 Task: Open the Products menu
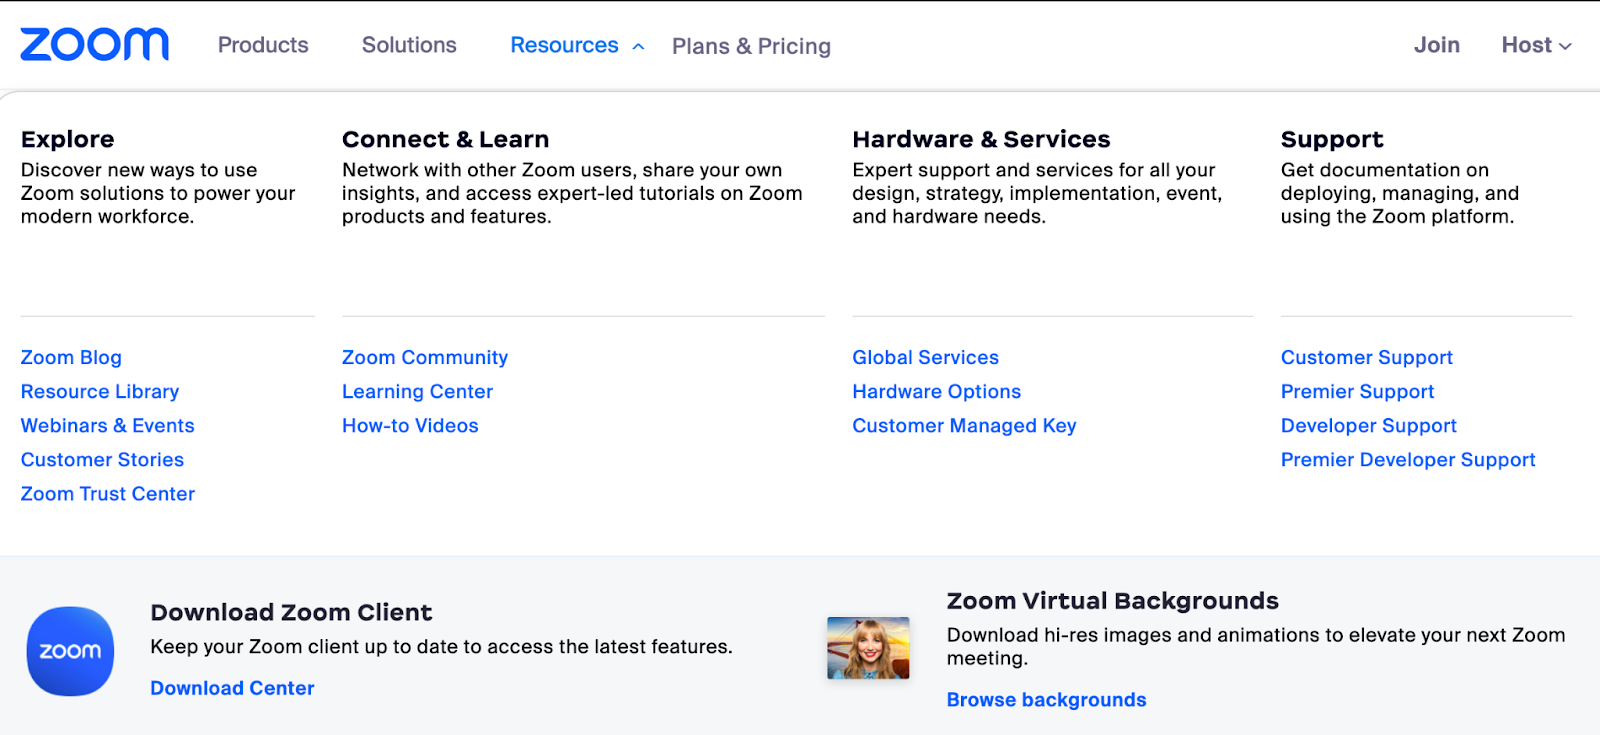pyautogui.click(x=263, y=45)
